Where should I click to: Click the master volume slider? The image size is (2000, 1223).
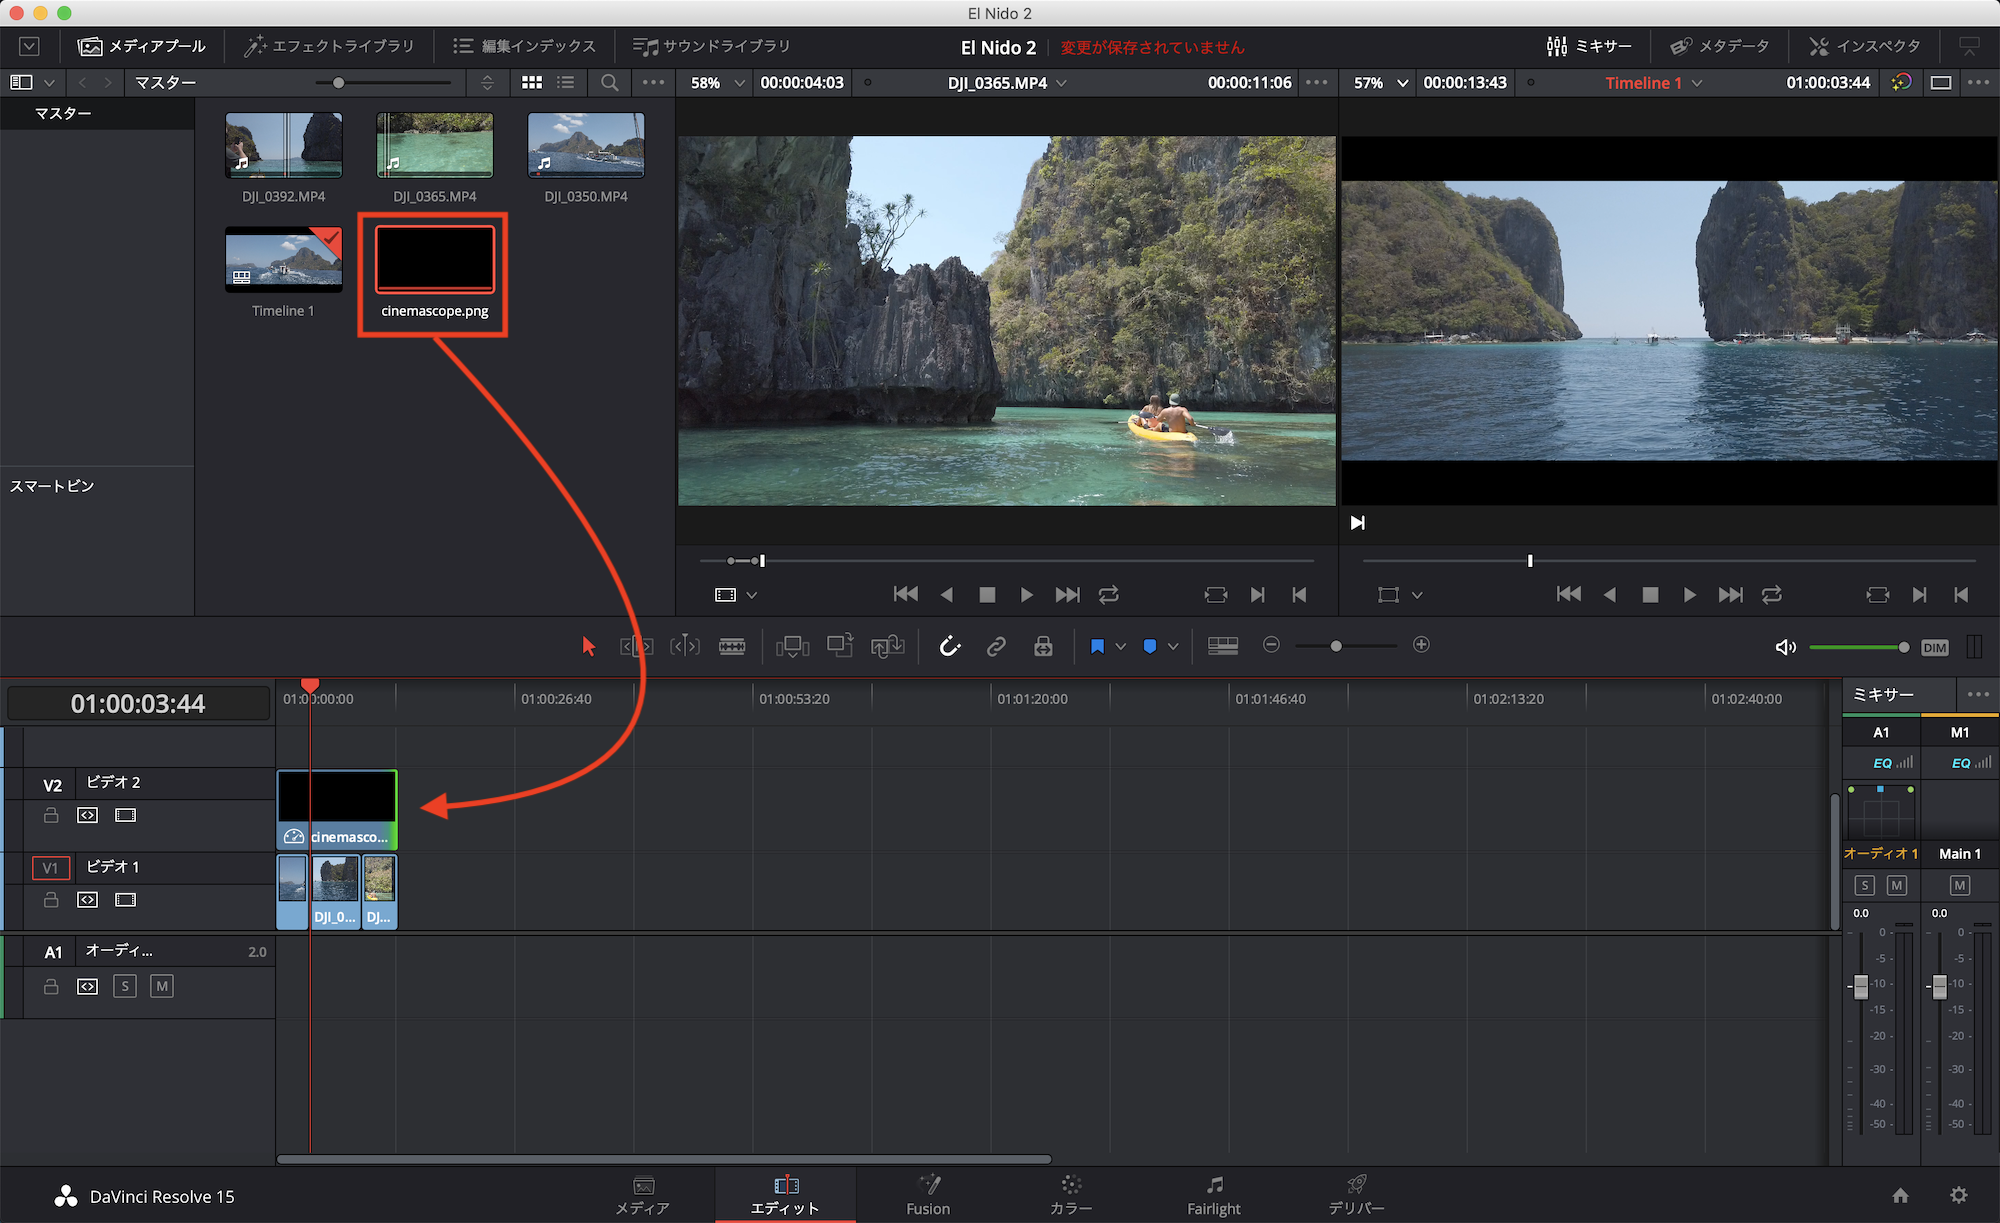(1855, 648)
